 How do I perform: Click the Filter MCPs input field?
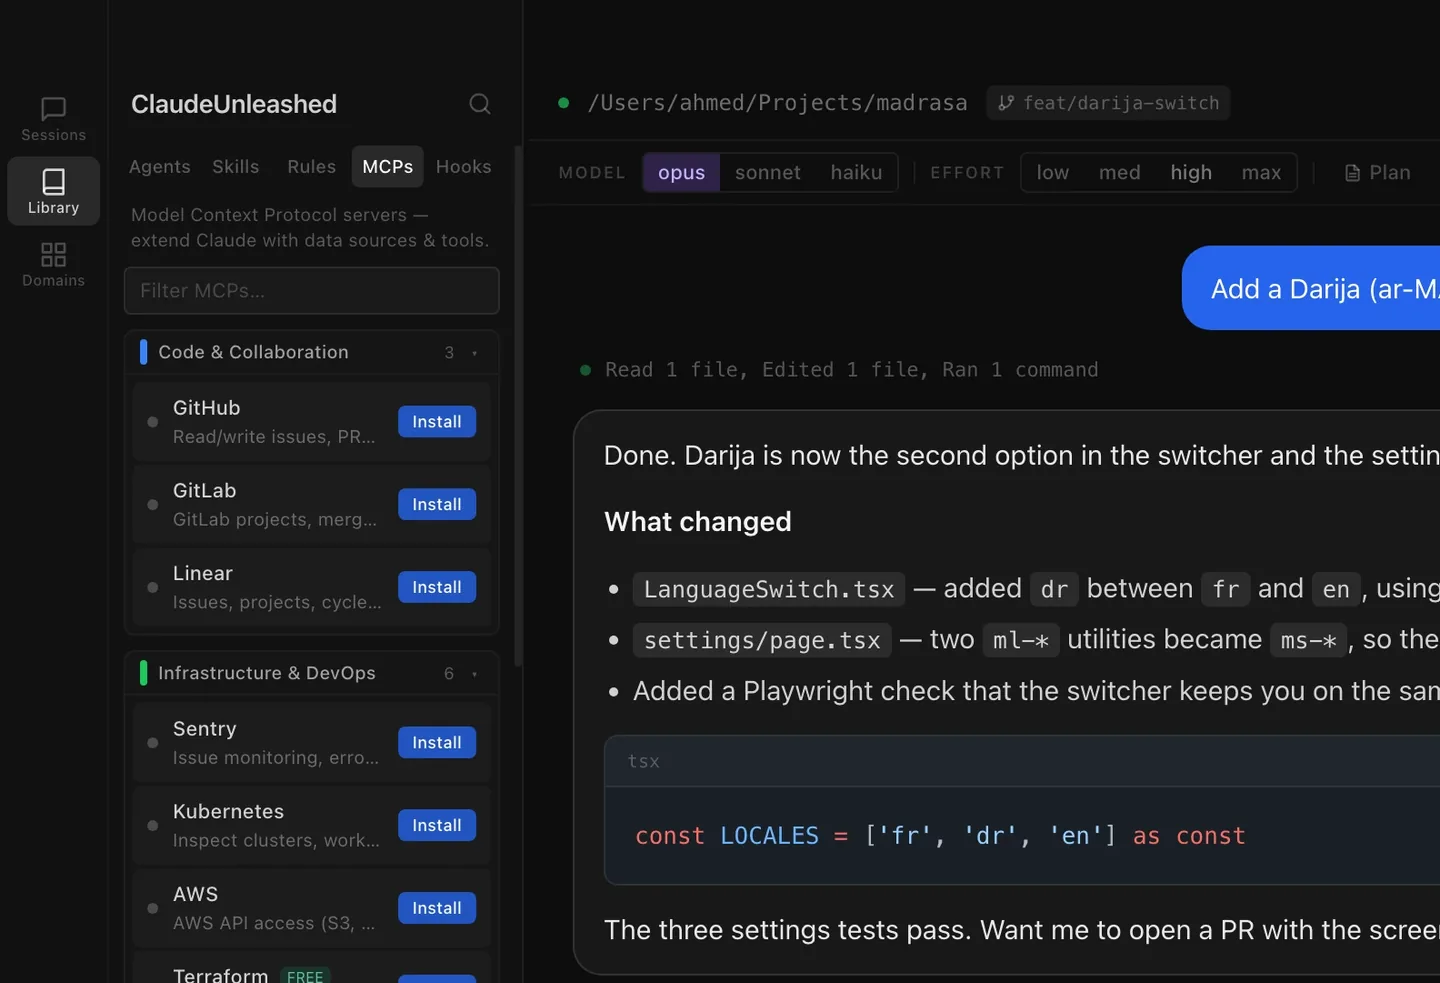coord(311,291)
